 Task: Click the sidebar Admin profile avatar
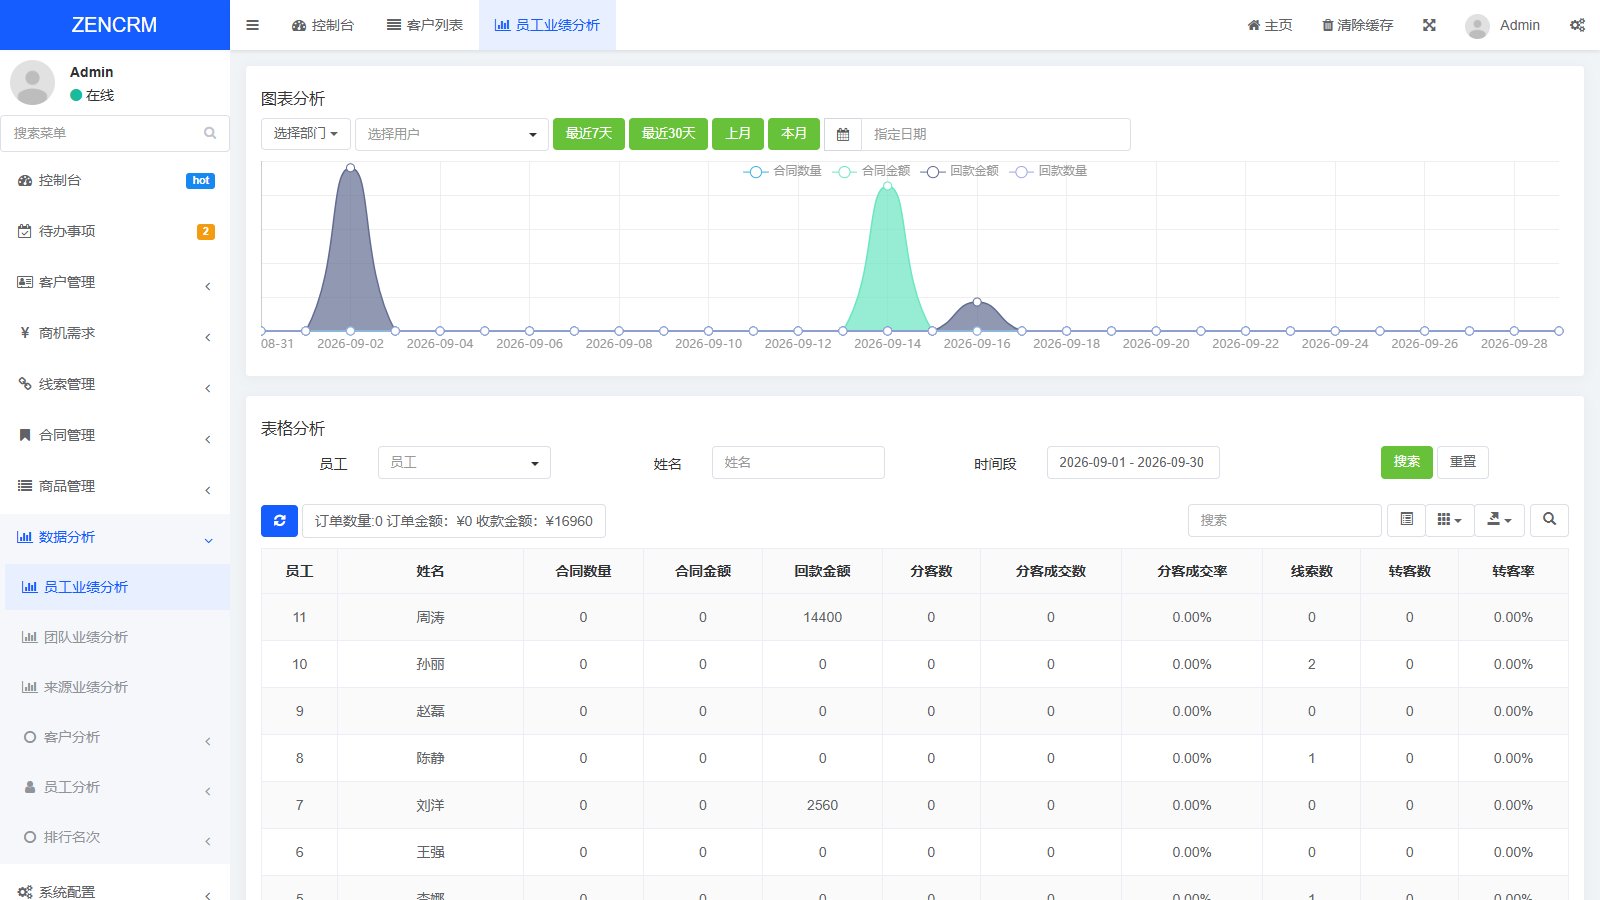point(32,83)
